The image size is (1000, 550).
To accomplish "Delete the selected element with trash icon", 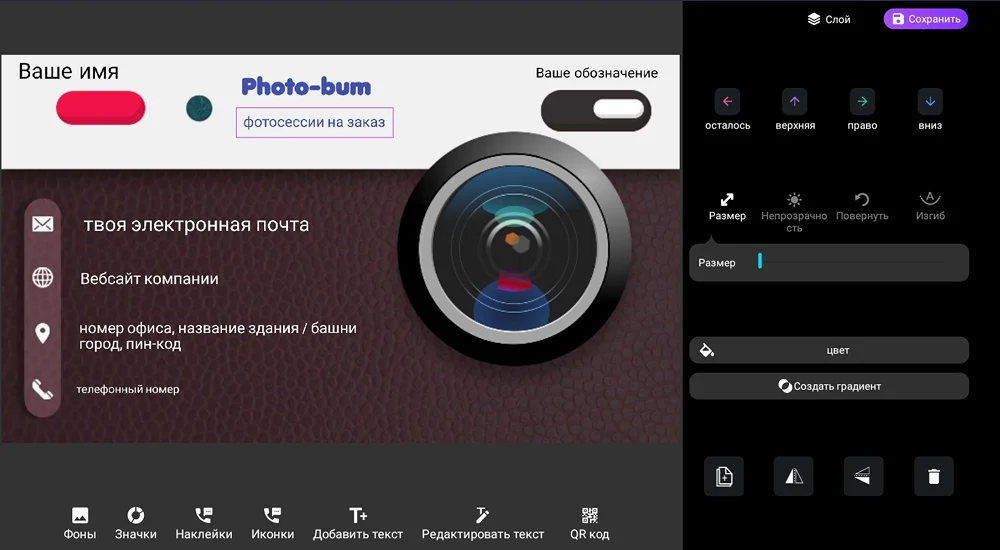I will point(933,477).
